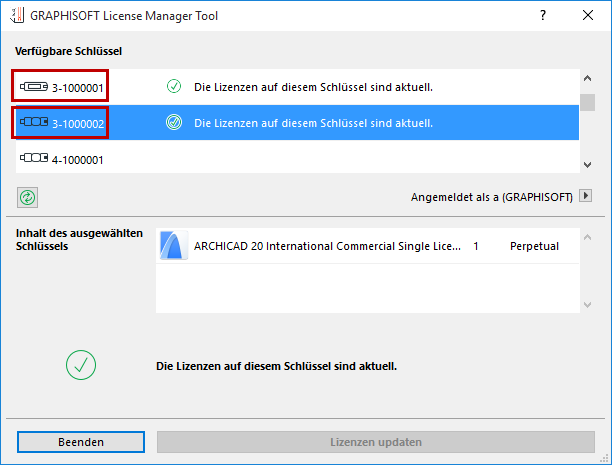The width and height of the screenshot is (612, 465).
Task: Click the Perpetual license type value
Action: pyautogui.click(x=534, y=246)
